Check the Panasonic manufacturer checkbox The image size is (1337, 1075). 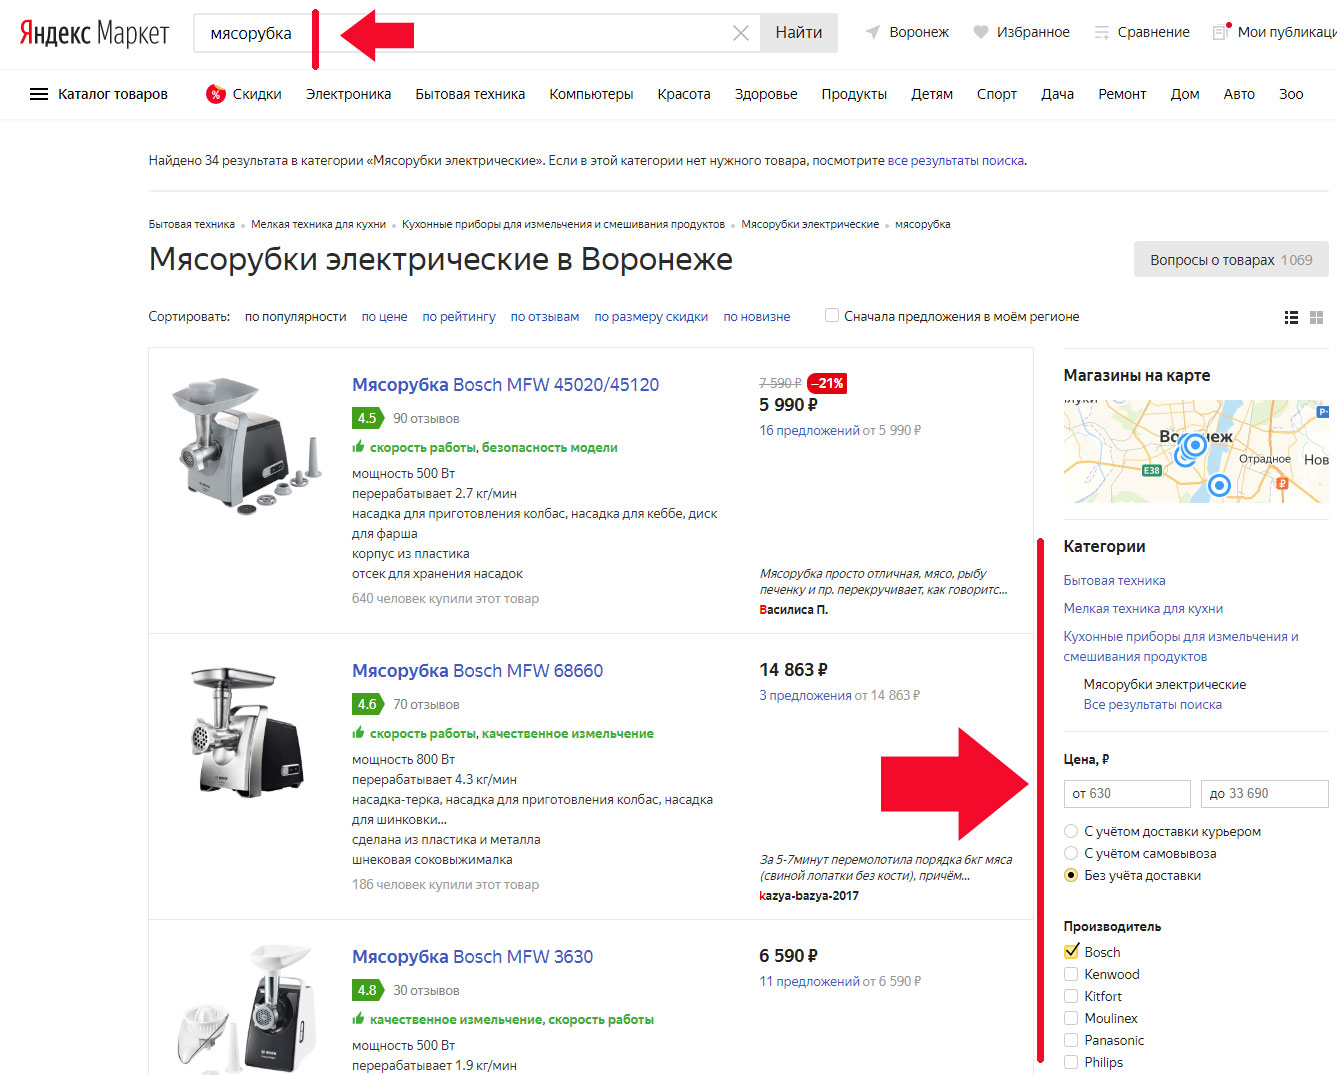coord(1071,1040)
